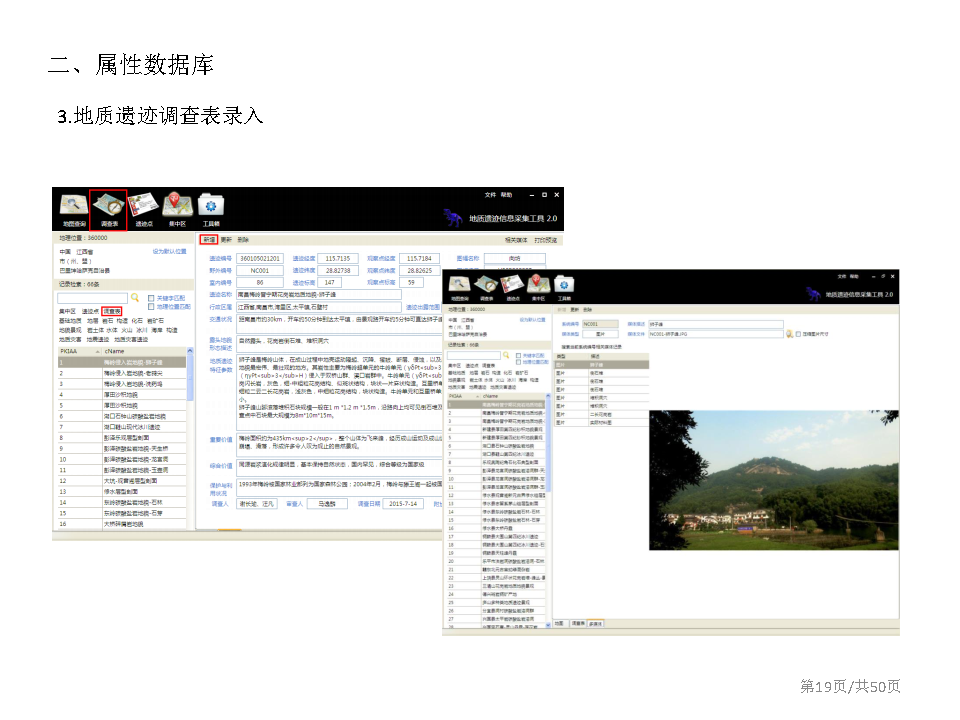Click list scroll-up arrow in right window
The height and width of the screenshot is (720, 960).
click(x=548, y=396)
